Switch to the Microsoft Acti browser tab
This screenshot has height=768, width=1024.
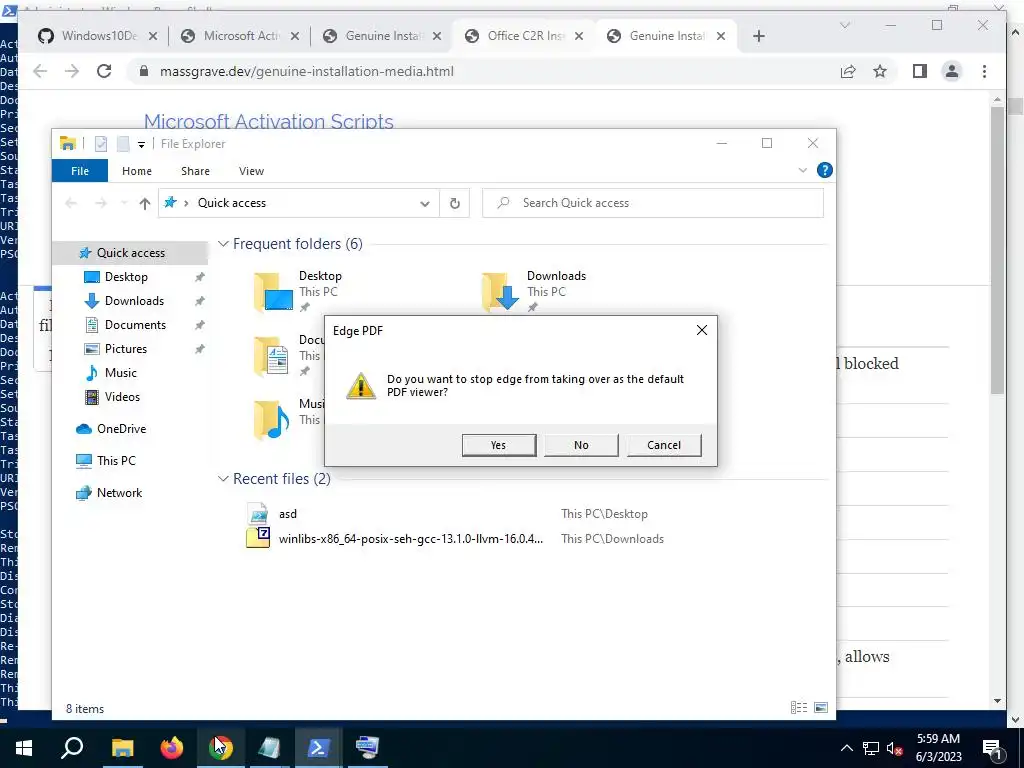pos(240,36)
